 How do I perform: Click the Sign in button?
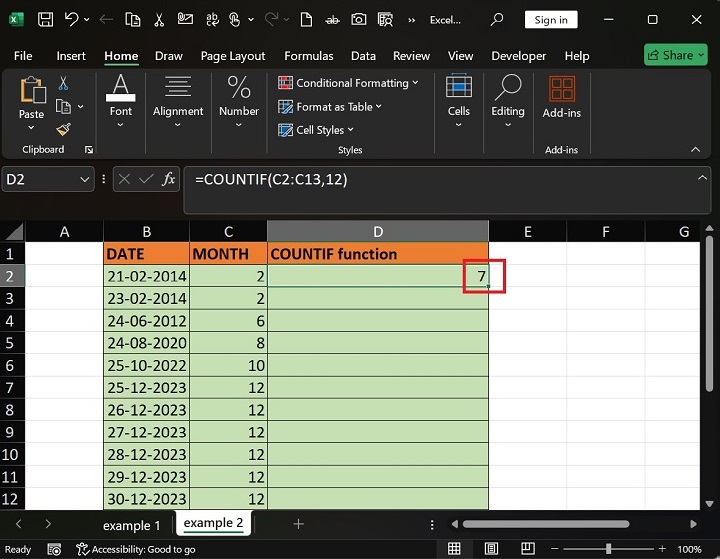tap(550, 20)
